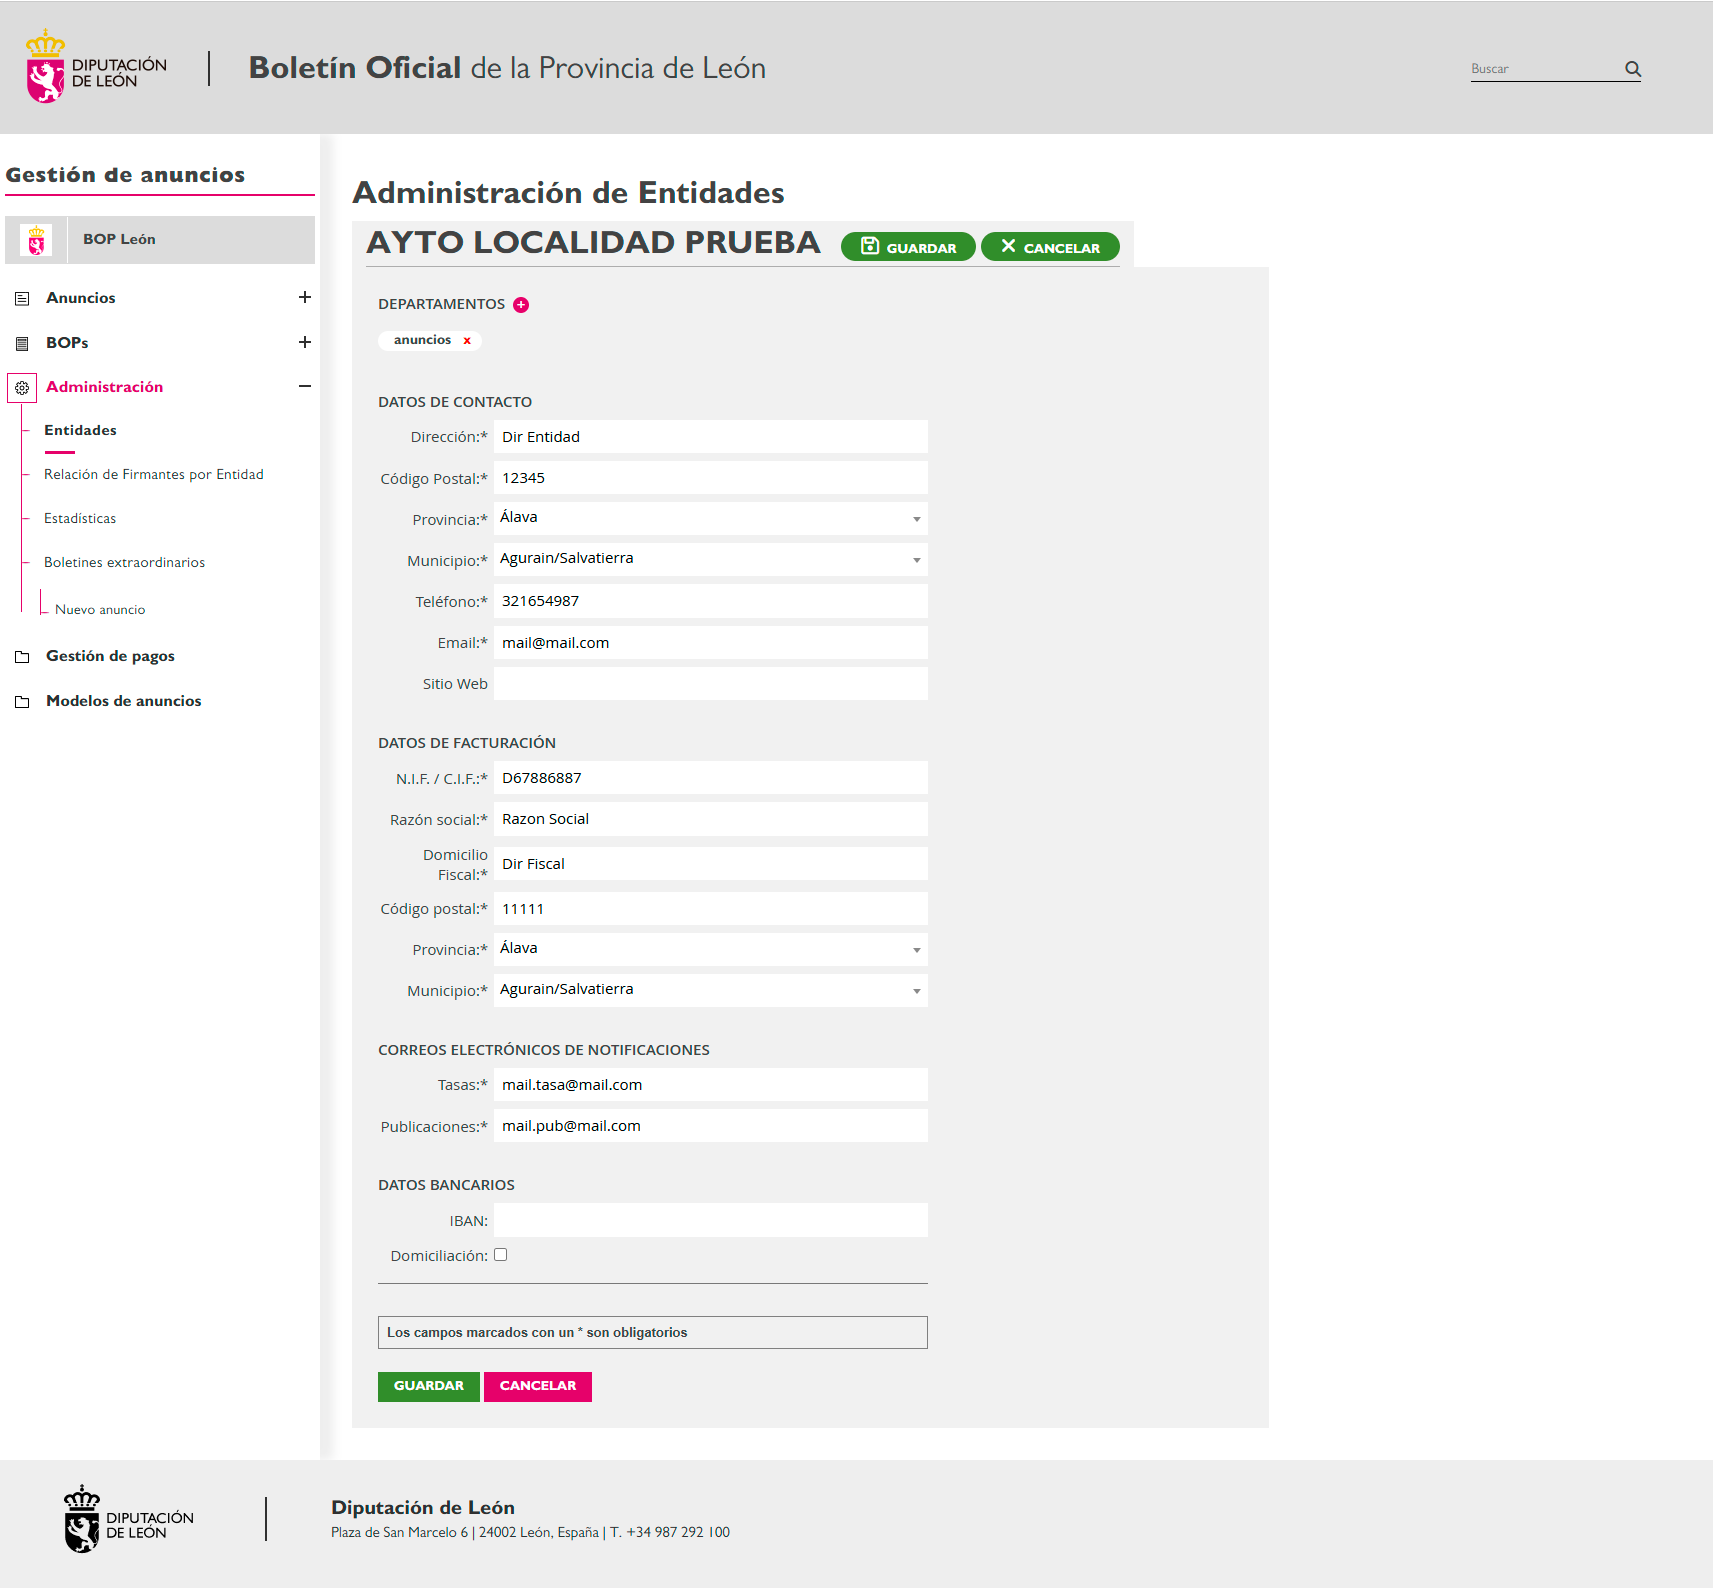Remove the anuncios department tag
1713x1588 pixels.
467,341
